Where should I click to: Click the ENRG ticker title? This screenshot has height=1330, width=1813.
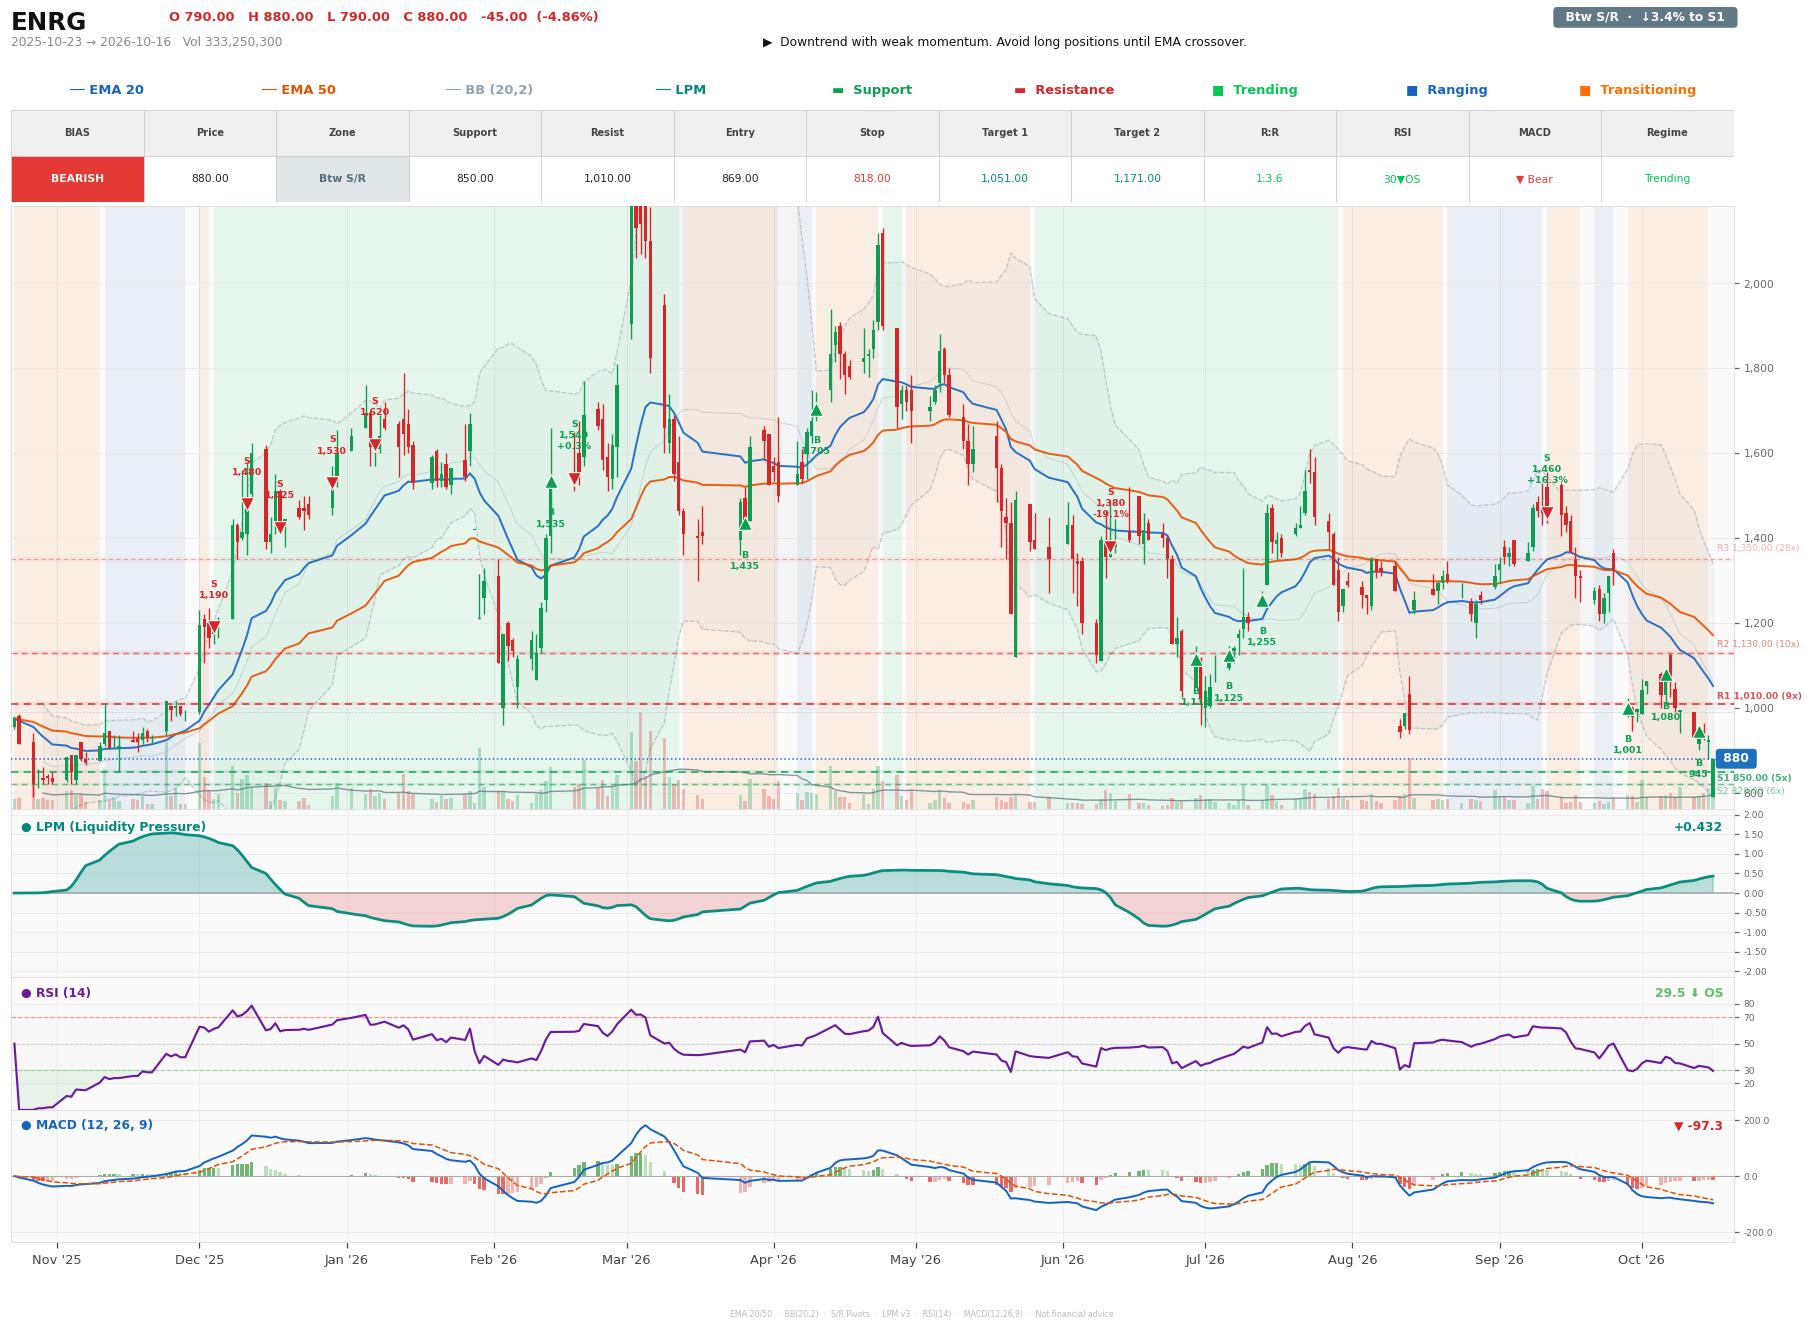click(x=48, y=22)
